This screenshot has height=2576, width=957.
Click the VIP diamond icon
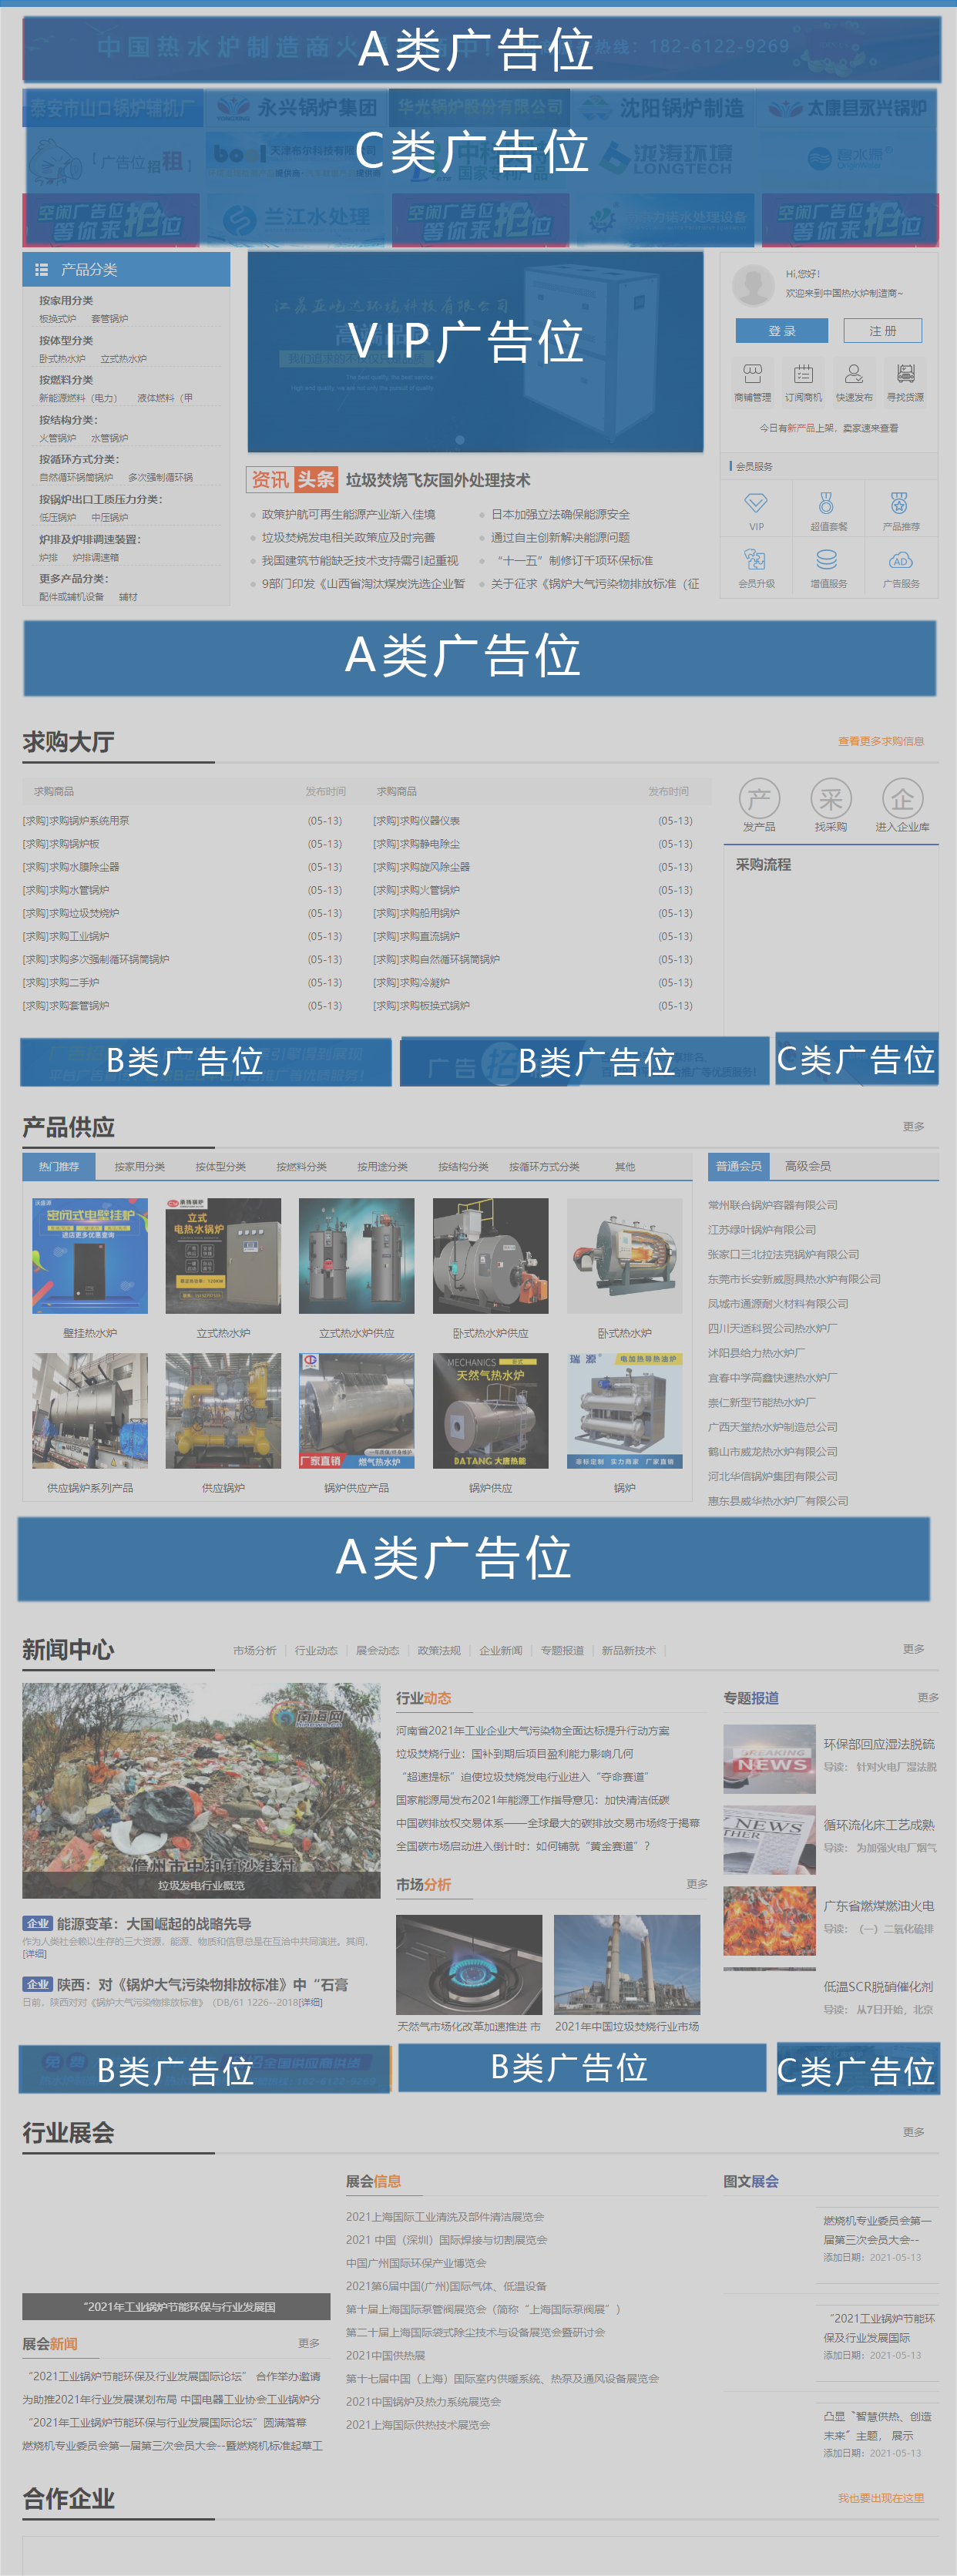click(756, 503)
